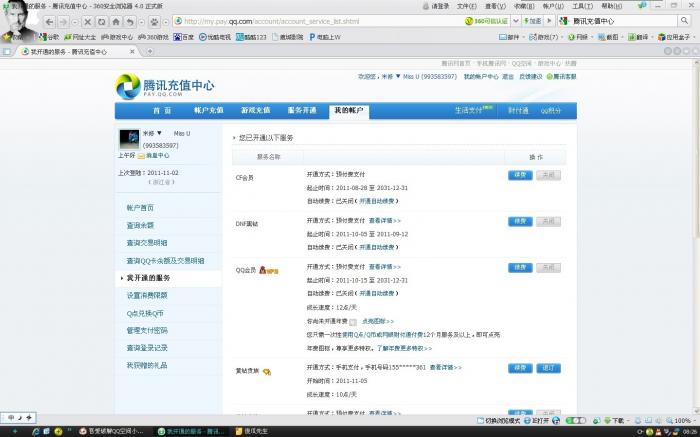Screen dimensions: 700x437
Task: Open the 工具(T) menu
Action: [583, 6]
